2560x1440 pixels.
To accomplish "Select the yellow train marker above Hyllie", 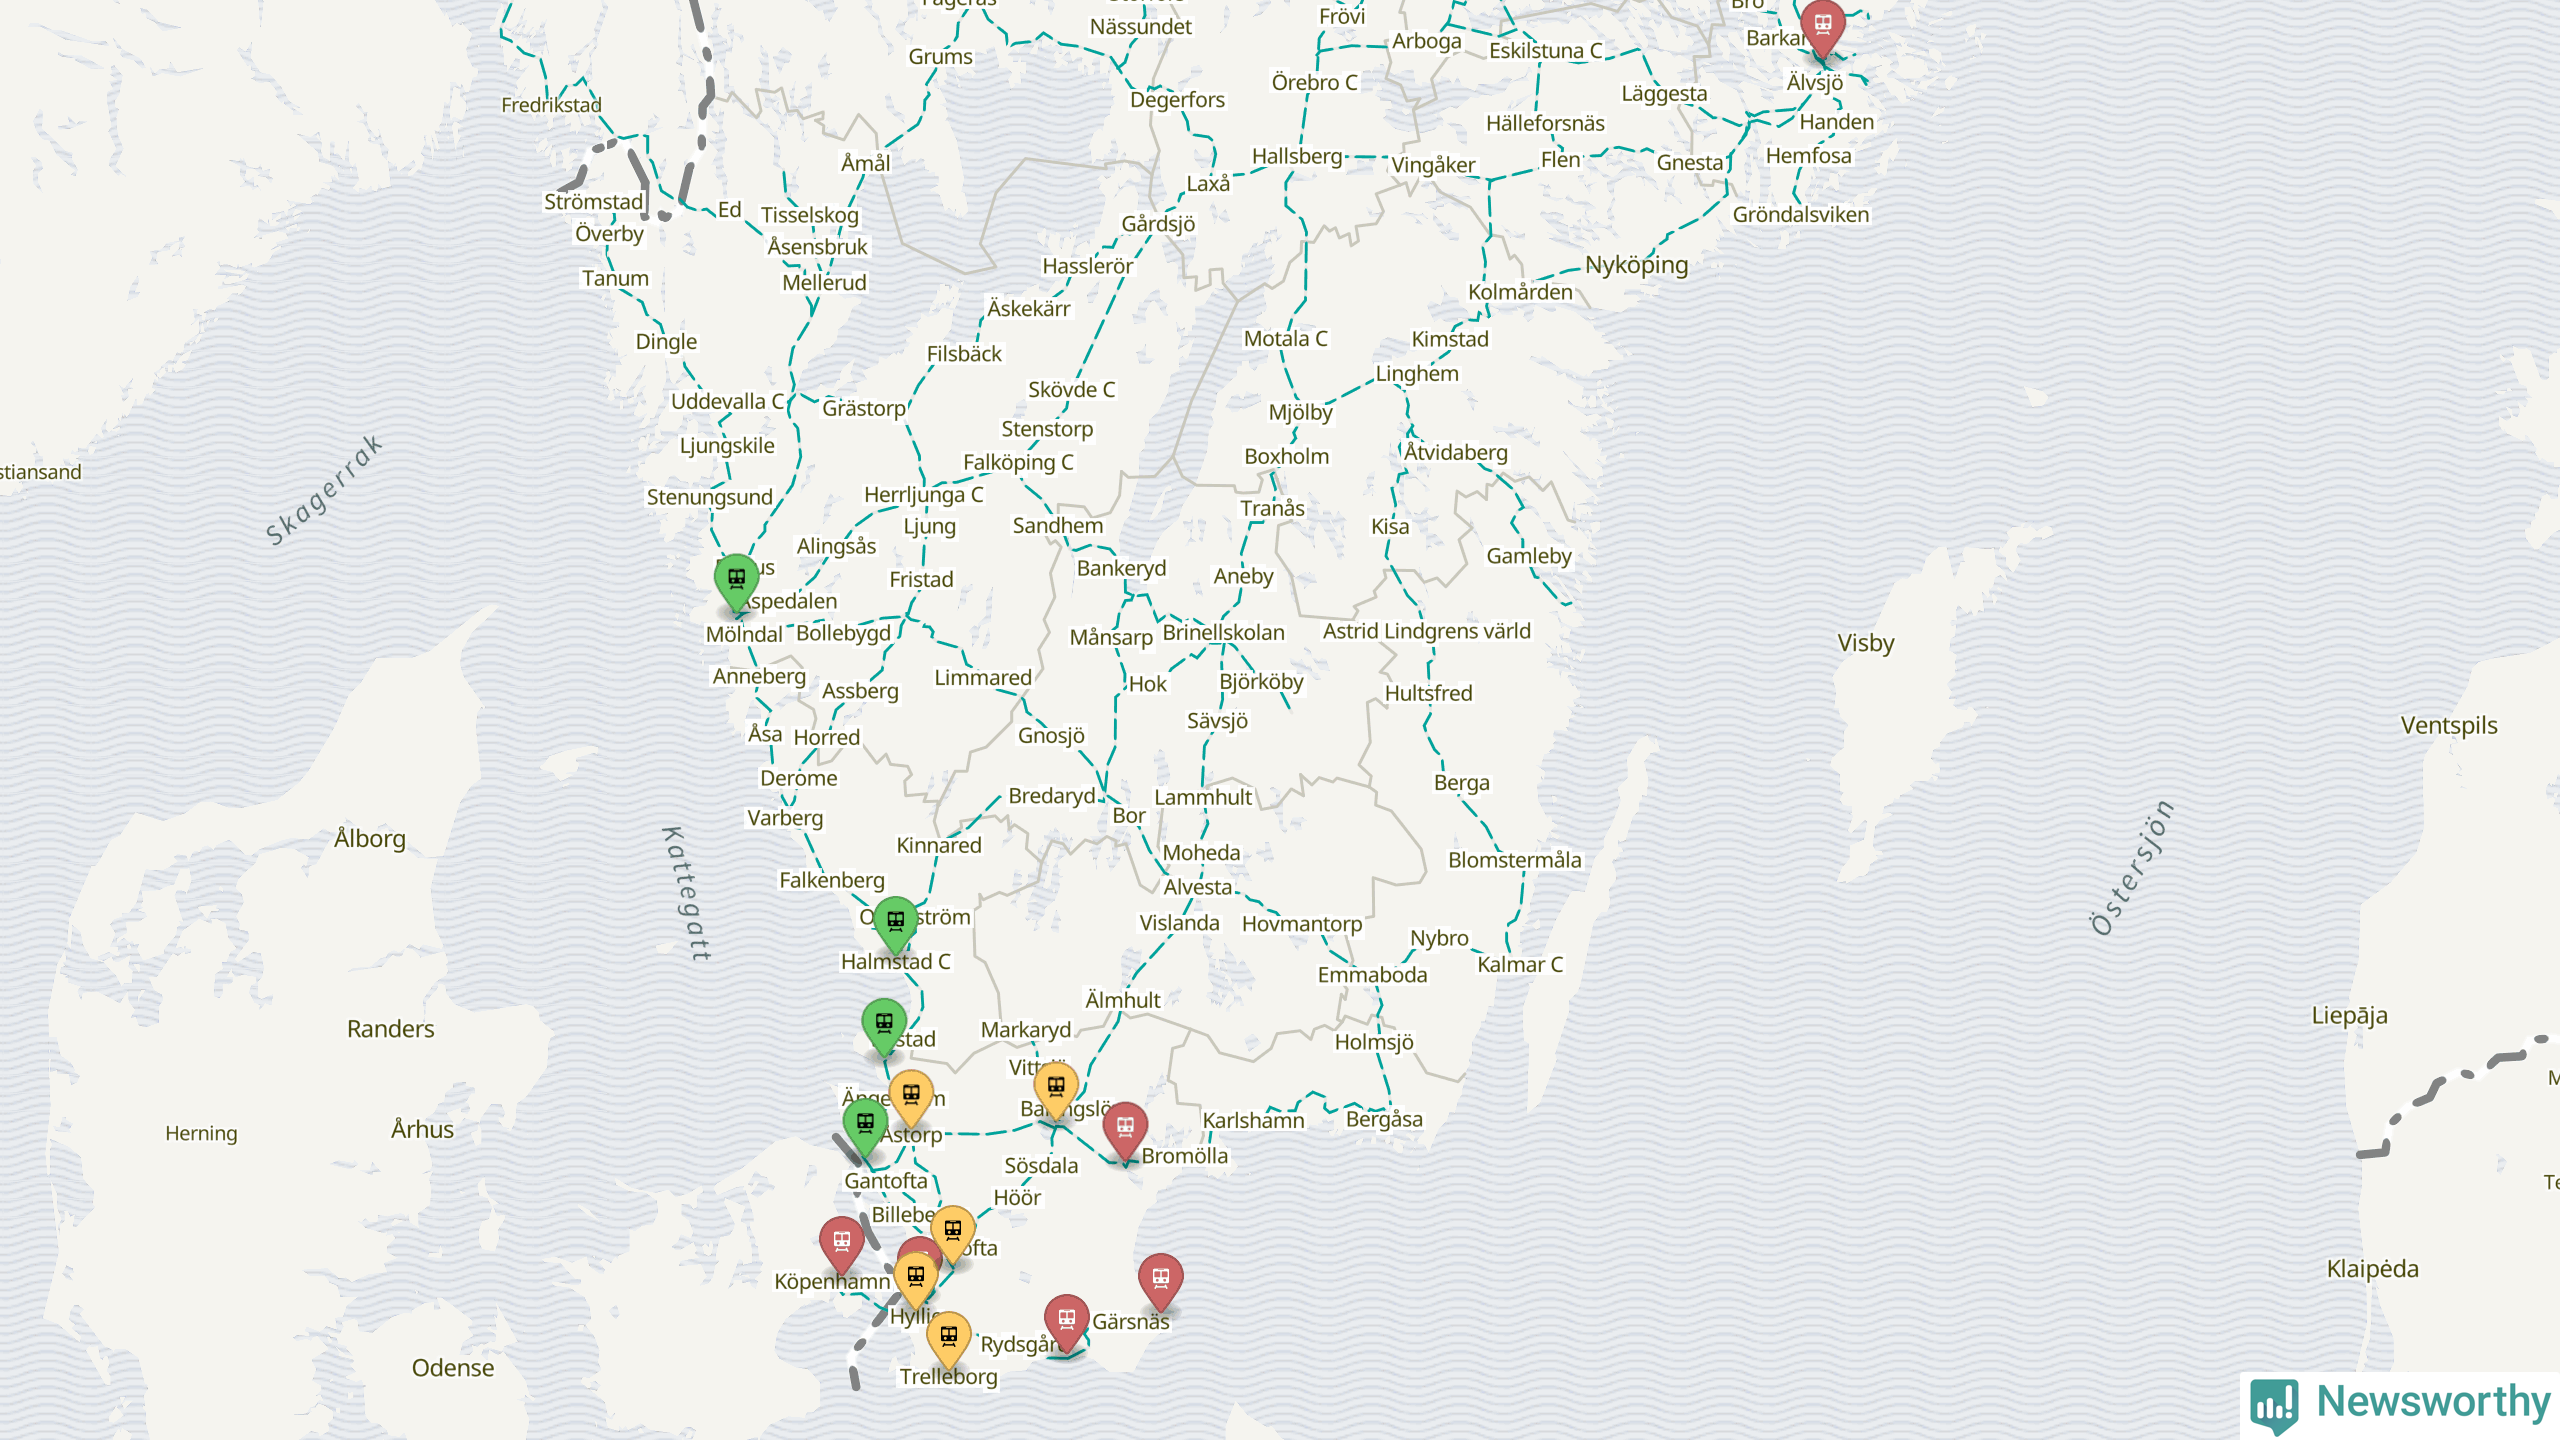I will 915,1276.
